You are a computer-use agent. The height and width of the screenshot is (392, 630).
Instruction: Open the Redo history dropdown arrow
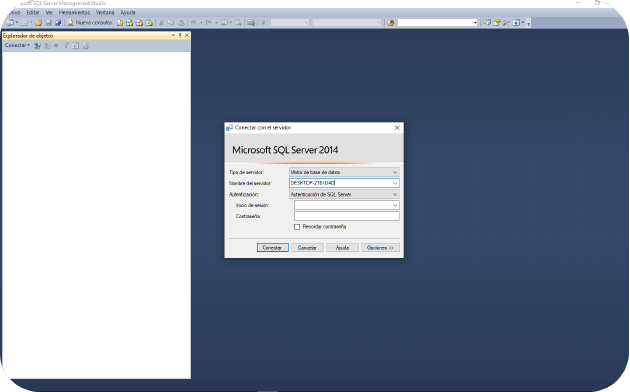click(216, 22)
